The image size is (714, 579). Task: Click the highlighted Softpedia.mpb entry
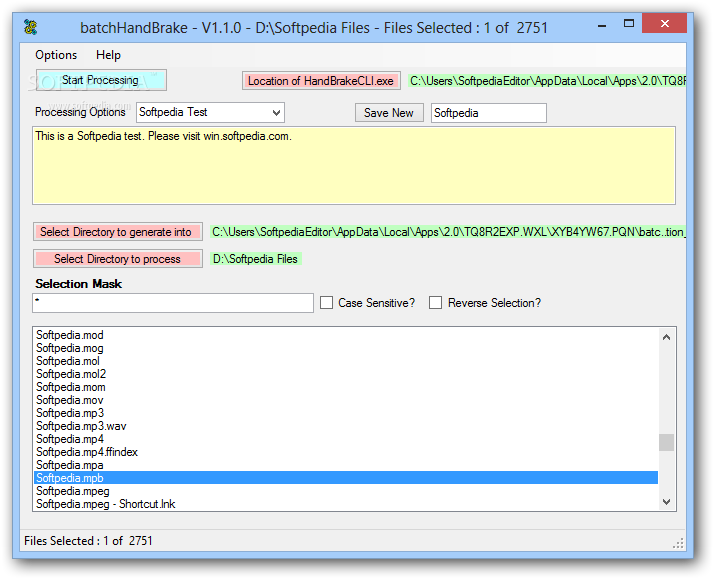[346, 478]
